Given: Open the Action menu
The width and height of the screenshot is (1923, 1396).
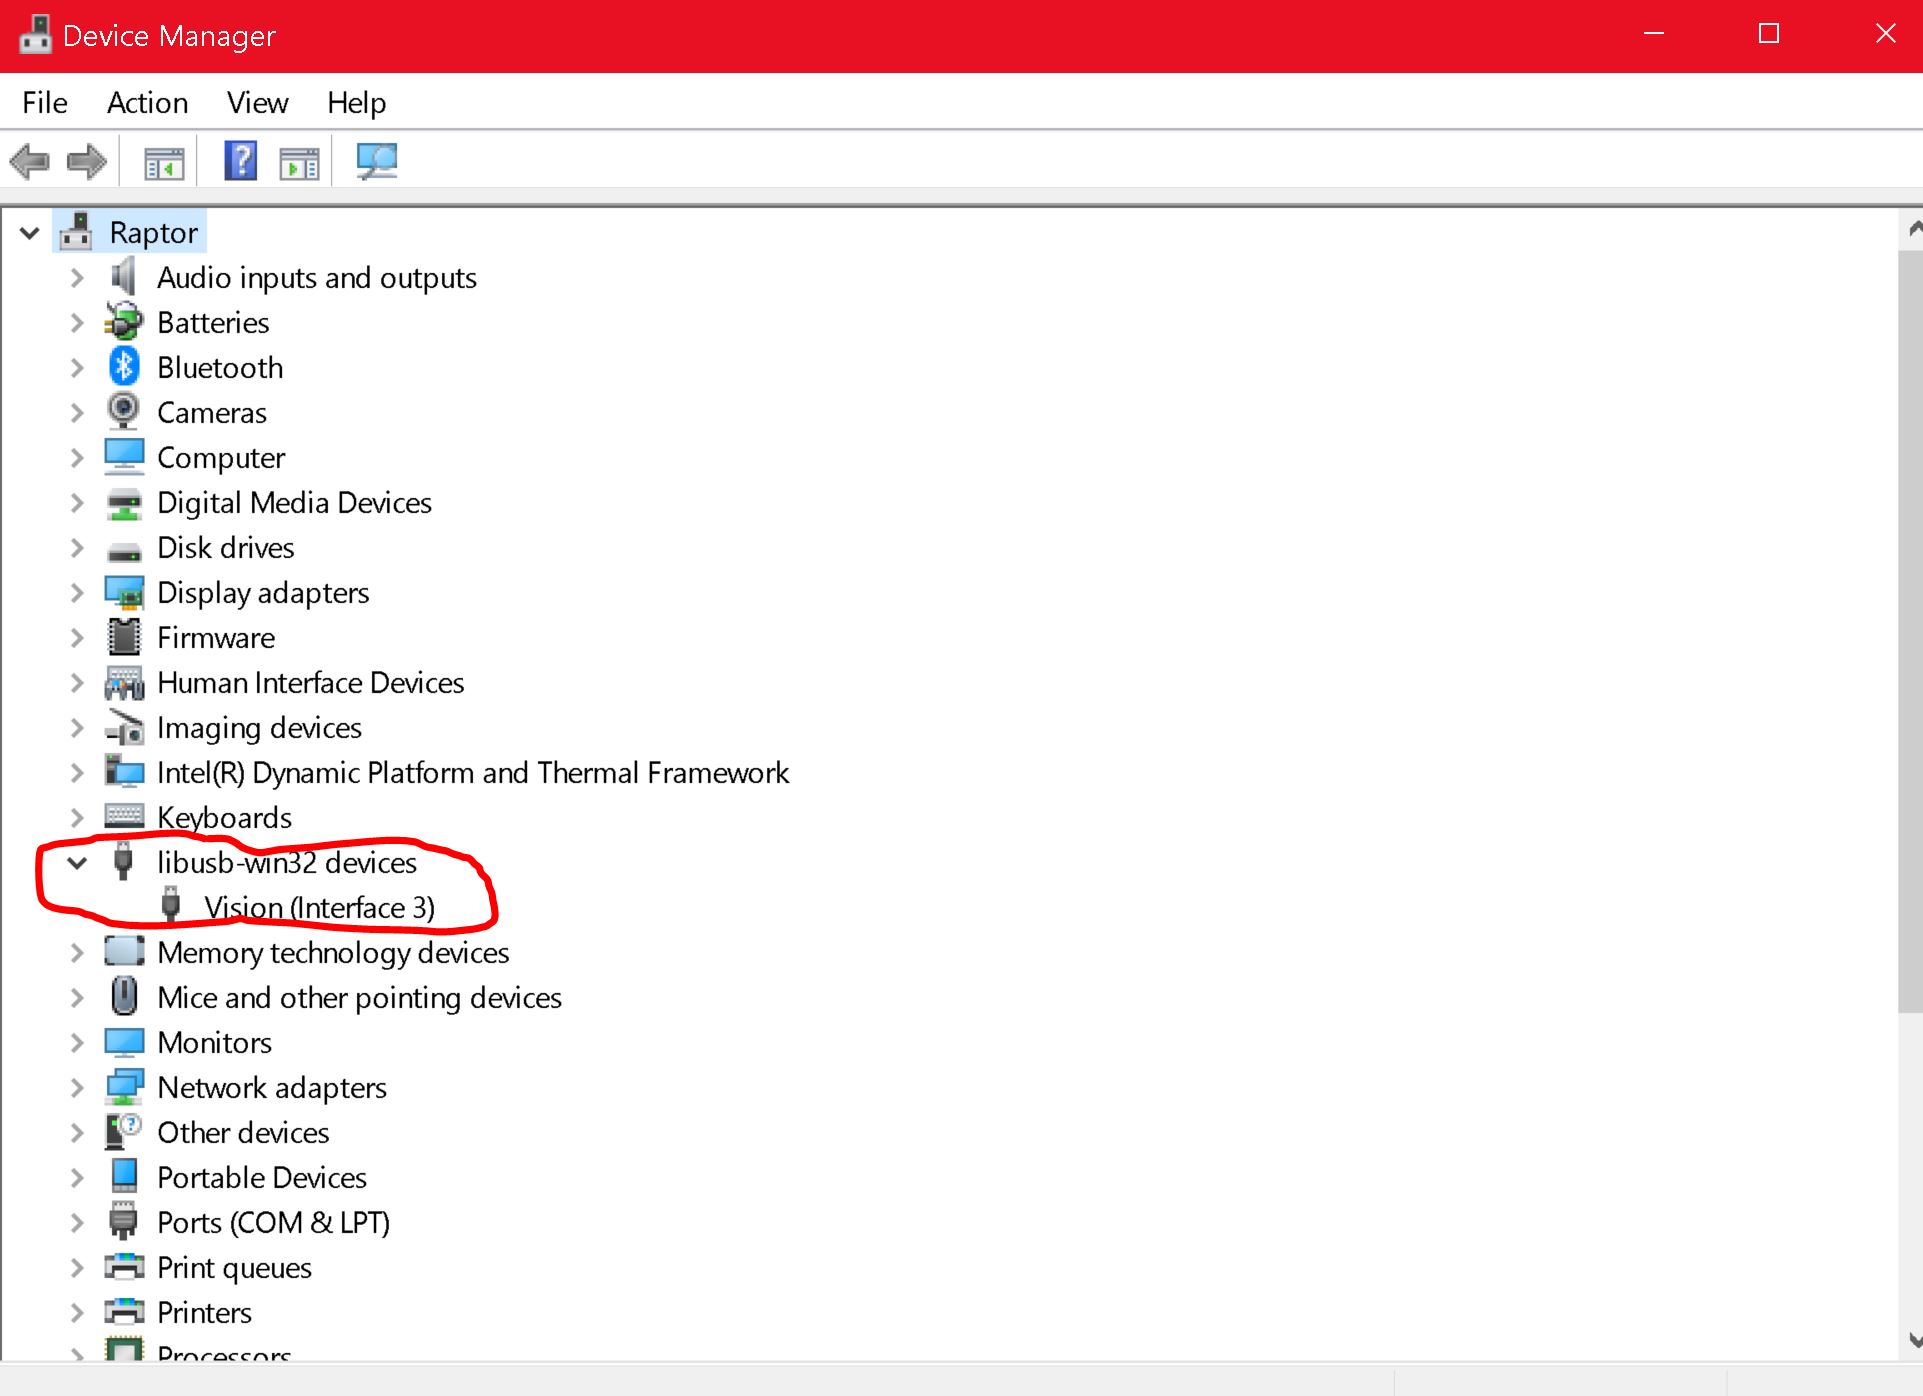Looking at the screenshot, I should (x=147, y=102).
